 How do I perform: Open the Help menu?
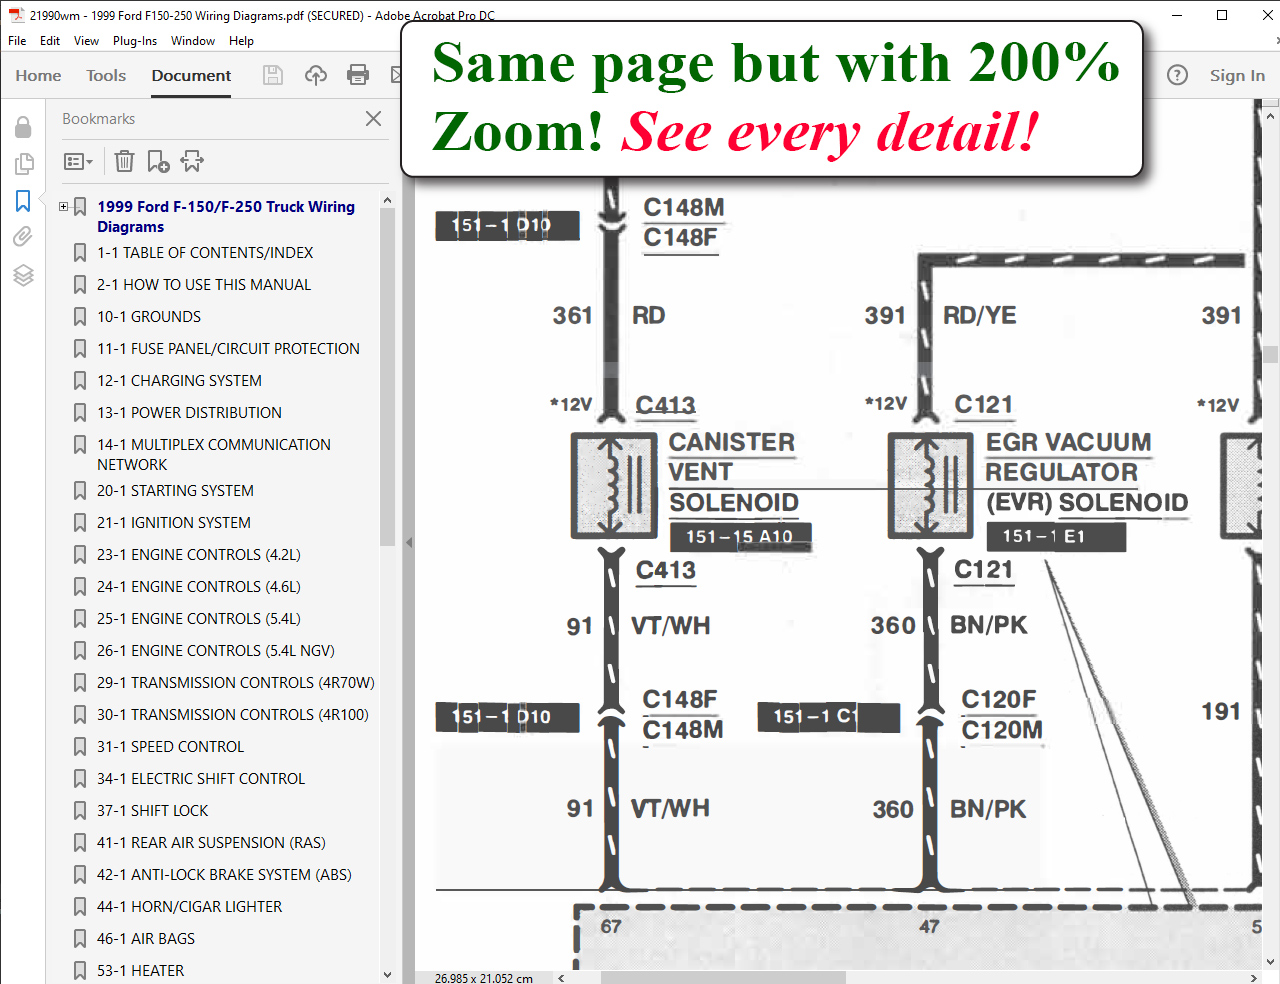(x=241, y=41)
